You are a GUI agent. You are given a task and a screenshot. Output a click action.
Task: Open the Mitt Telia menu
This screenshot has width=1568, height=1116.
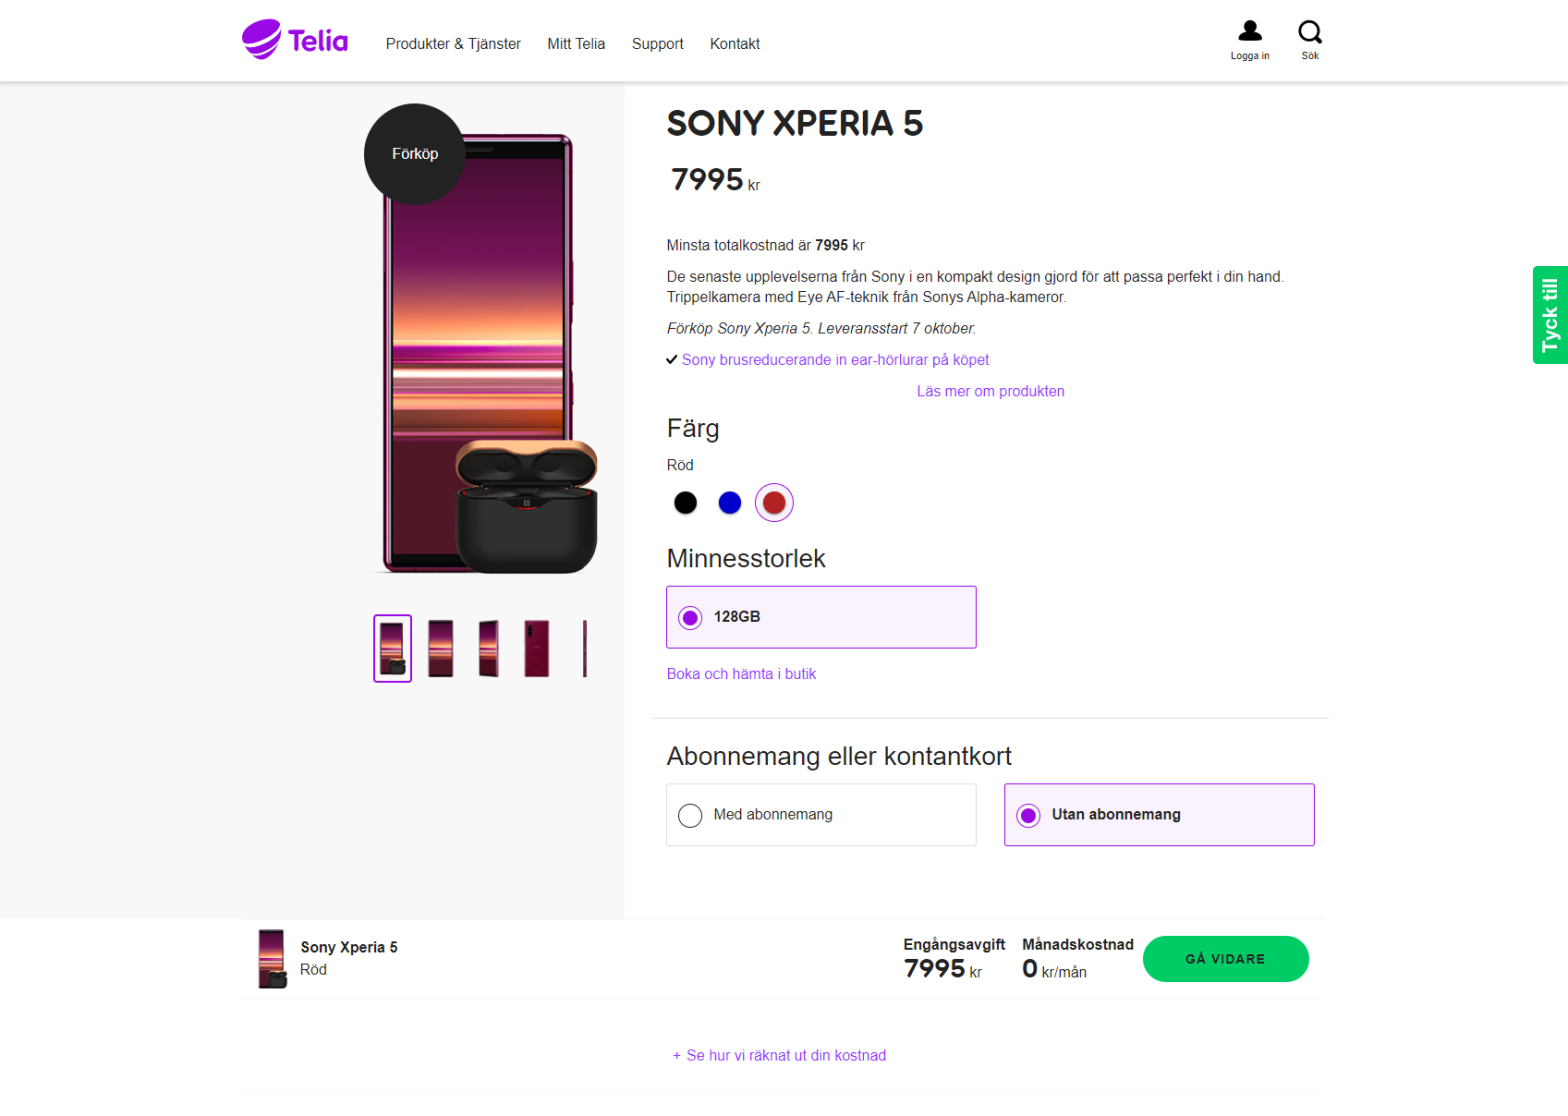pyautogui.click(x=576, y=44)
